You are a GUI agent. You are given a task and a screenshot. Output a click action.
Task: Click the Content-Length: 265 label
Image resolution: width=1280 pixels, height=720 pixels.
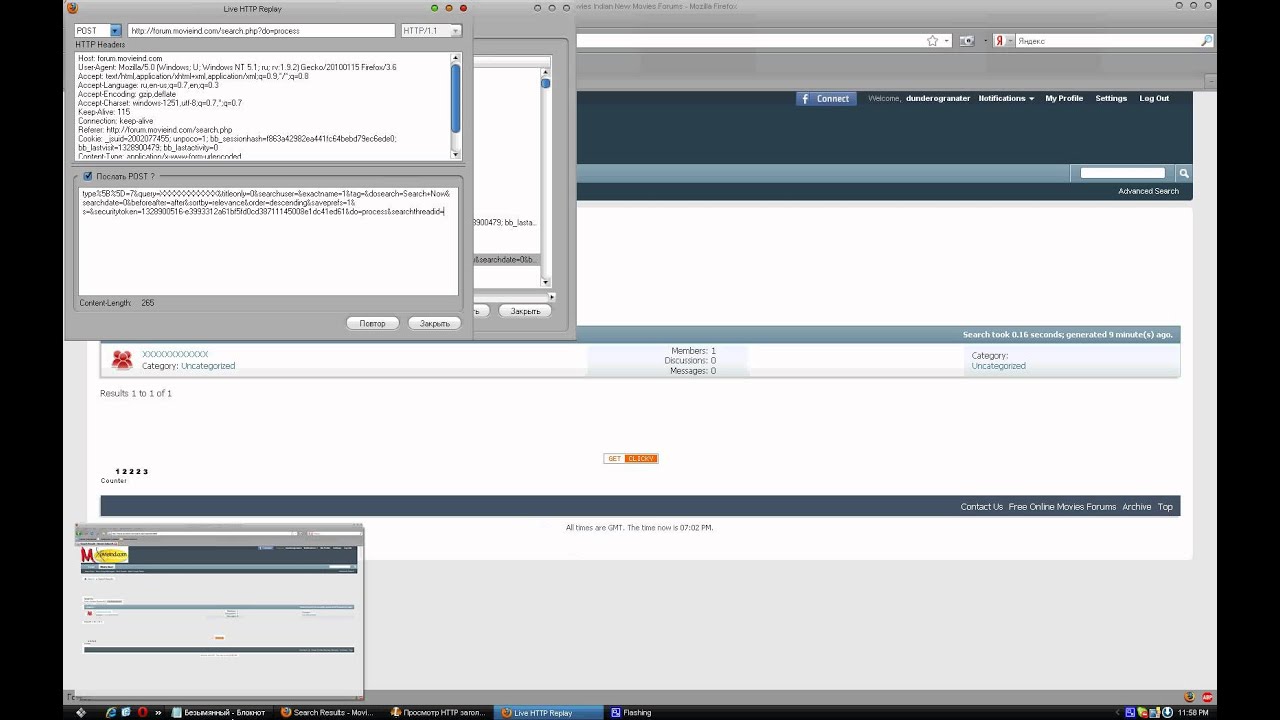point(117,303)
